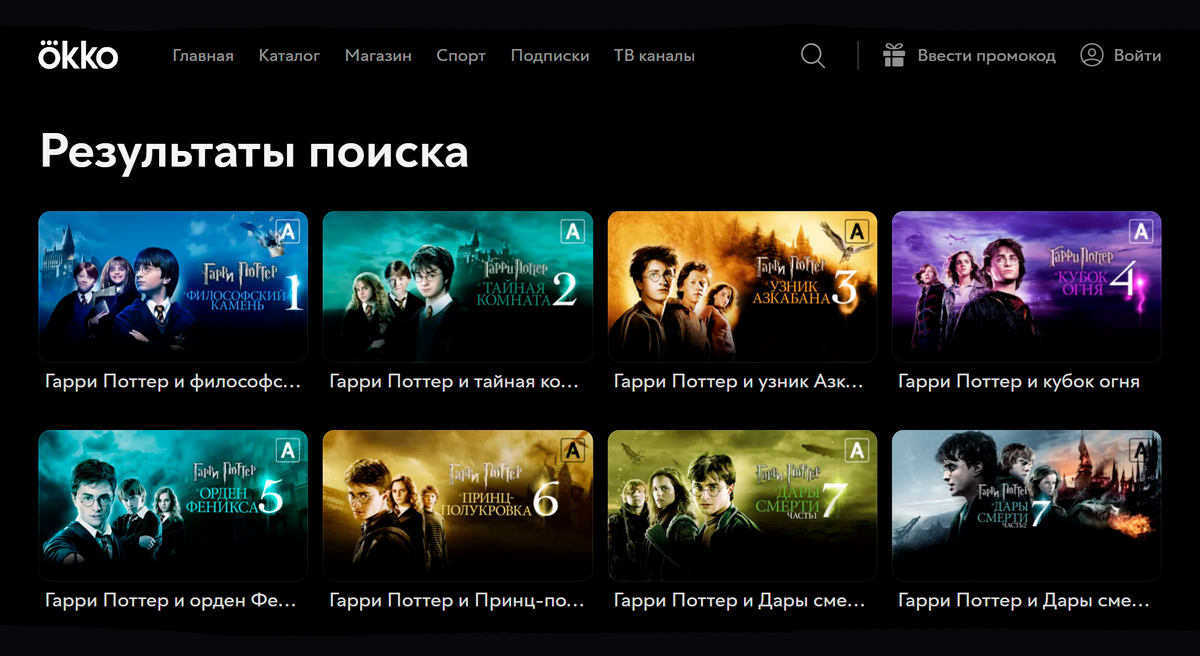
Task: Open the Орден Феникса poster thumbnail
Action: (x=173, y=505)
